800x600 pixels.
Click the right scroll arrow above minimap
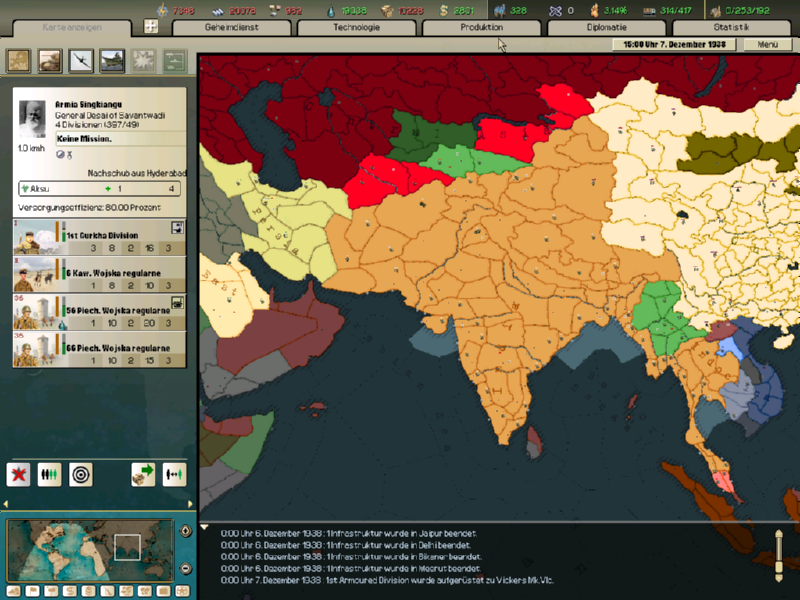coord(190,504)
